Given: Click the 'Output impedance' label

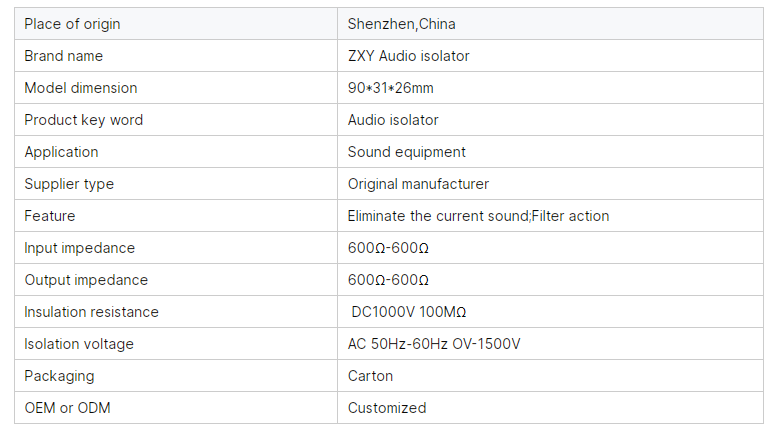Looking at the screenshot, I should tap(86, 280).
